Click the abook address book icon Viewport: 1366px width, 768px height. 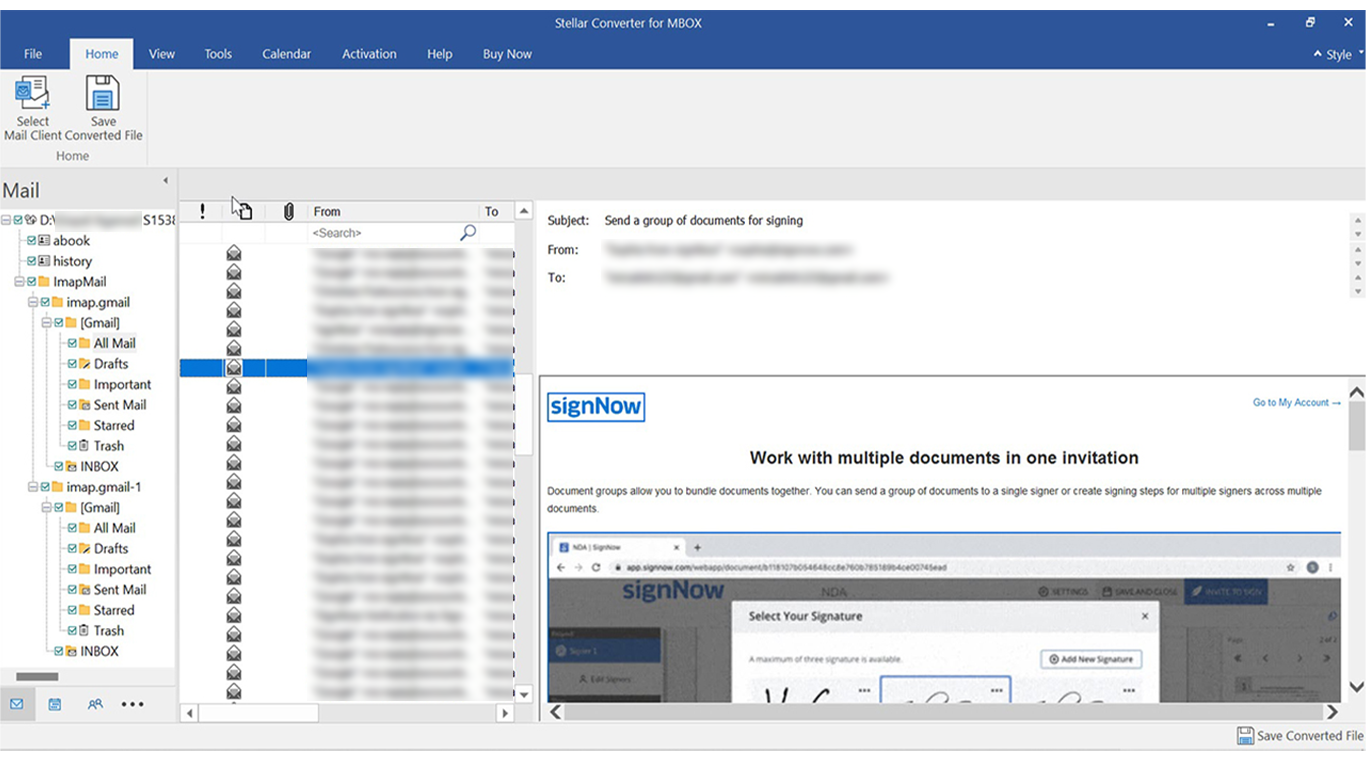click(x=44, y=241)
